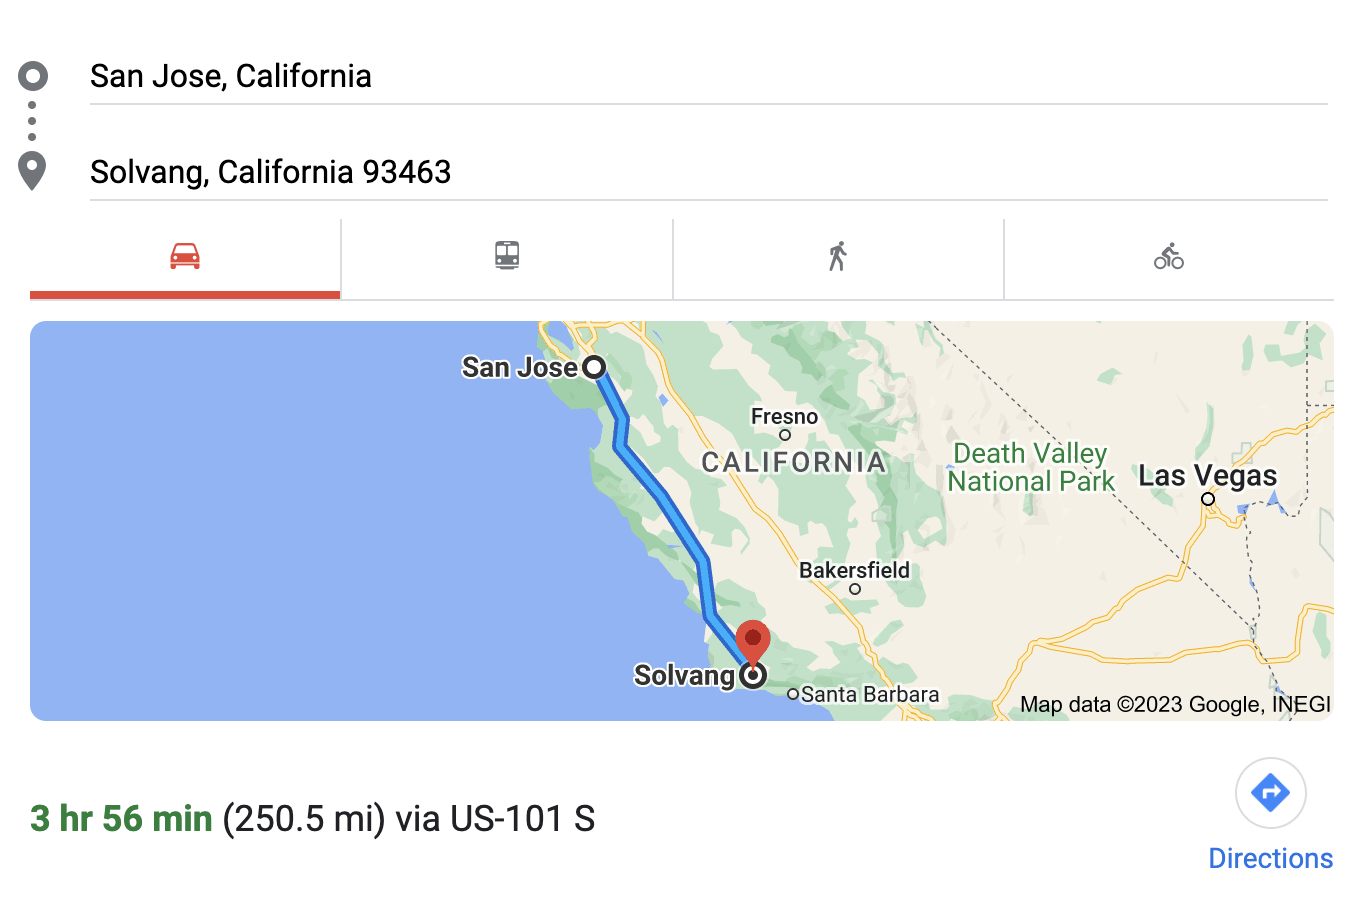Click the origin circle icon beside San Jose
The image size is (1364, 902).
pyautogui.click(x=33, y=76)
